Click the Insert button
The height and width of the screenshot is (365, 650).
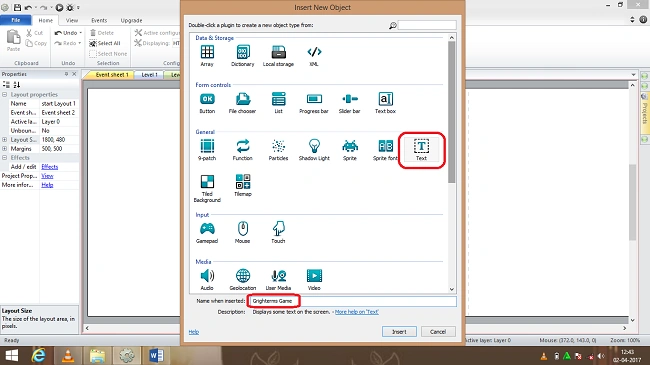(399, 331)
